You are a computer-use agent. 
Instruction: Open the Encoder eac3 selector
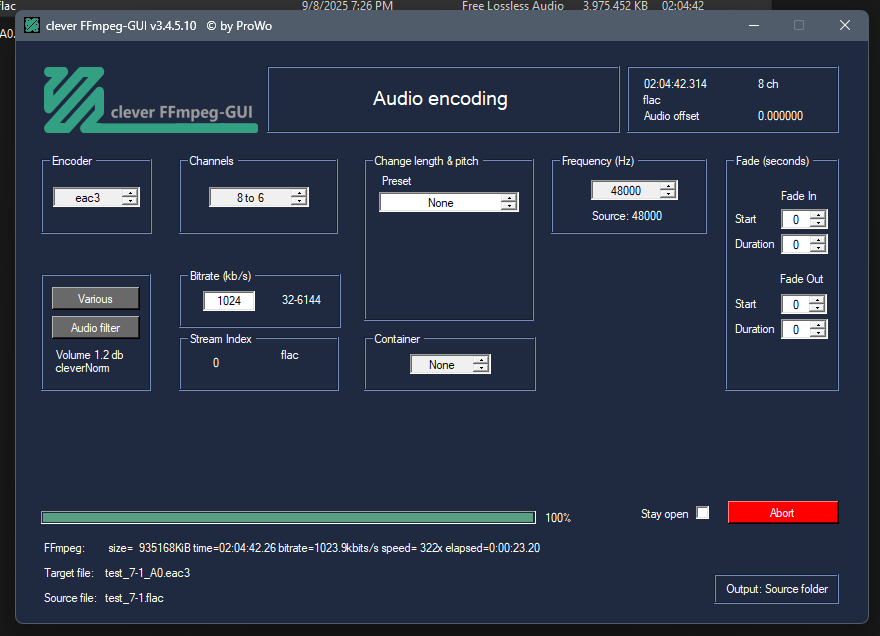(x=96, y=197)
